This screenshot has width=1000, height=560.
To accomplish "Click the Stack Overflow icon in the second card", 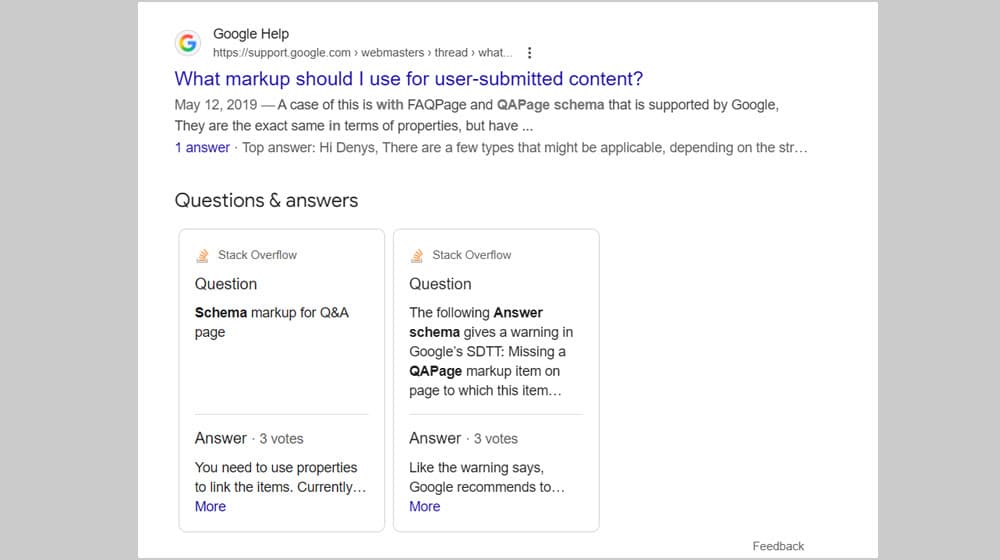I will click(x=417, y=255).
